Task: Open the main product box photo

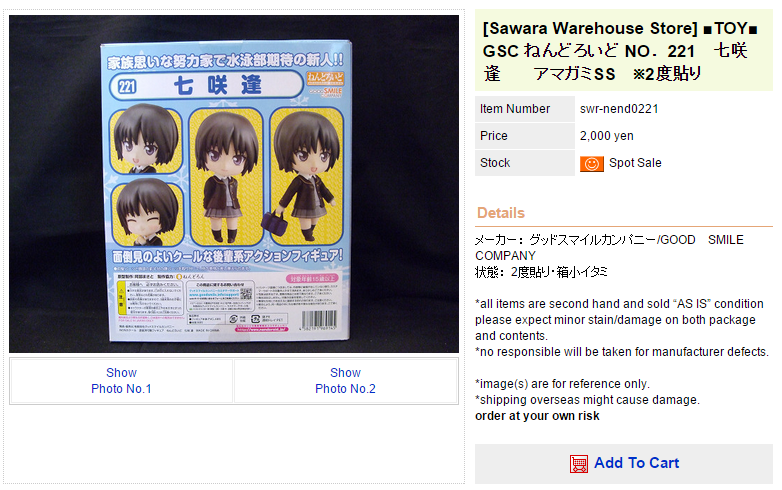Action: (234, 183)
